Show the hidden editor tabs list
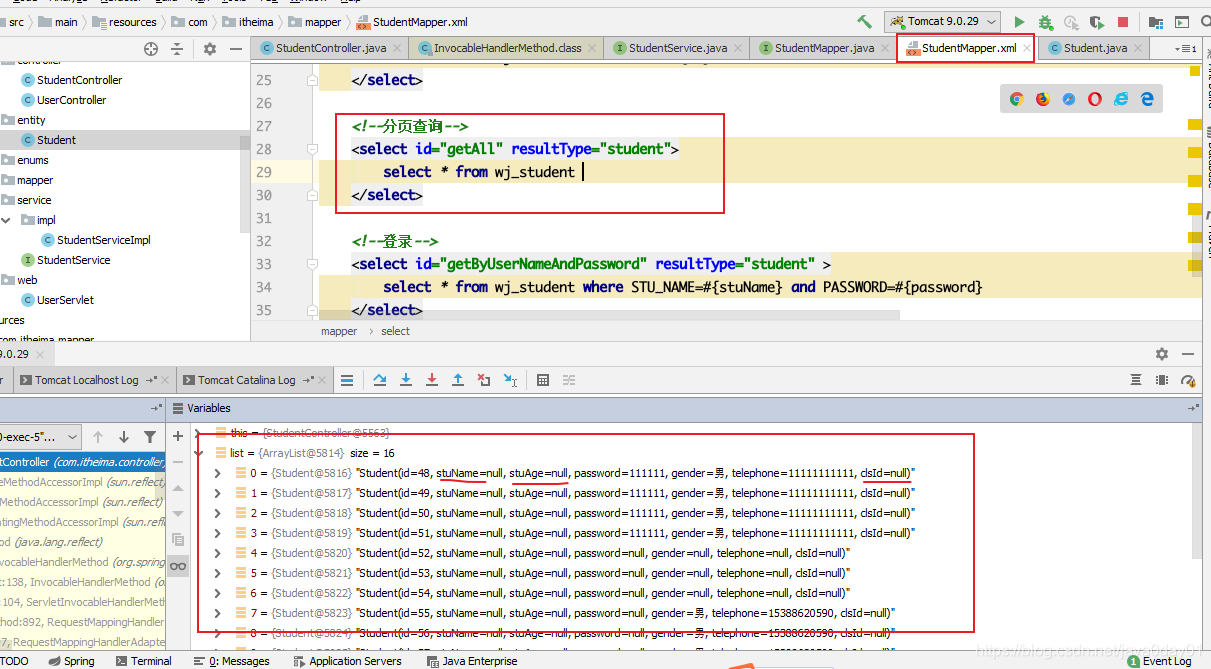Viewport: 1211px width, 669px height. [1186, 48]
